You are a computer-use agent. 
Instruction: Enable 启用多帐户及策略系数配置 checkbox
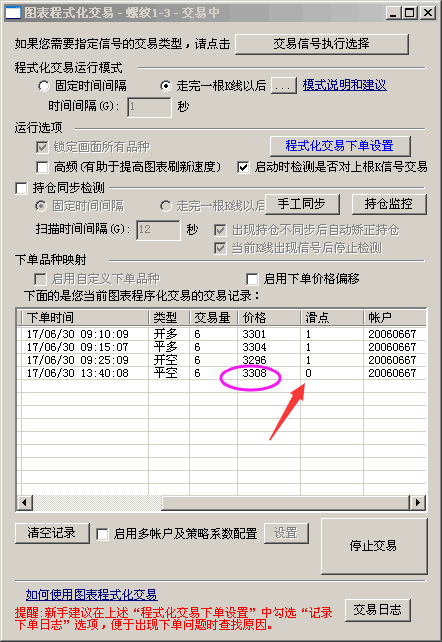pyautogui.click(x=102, y=534)
